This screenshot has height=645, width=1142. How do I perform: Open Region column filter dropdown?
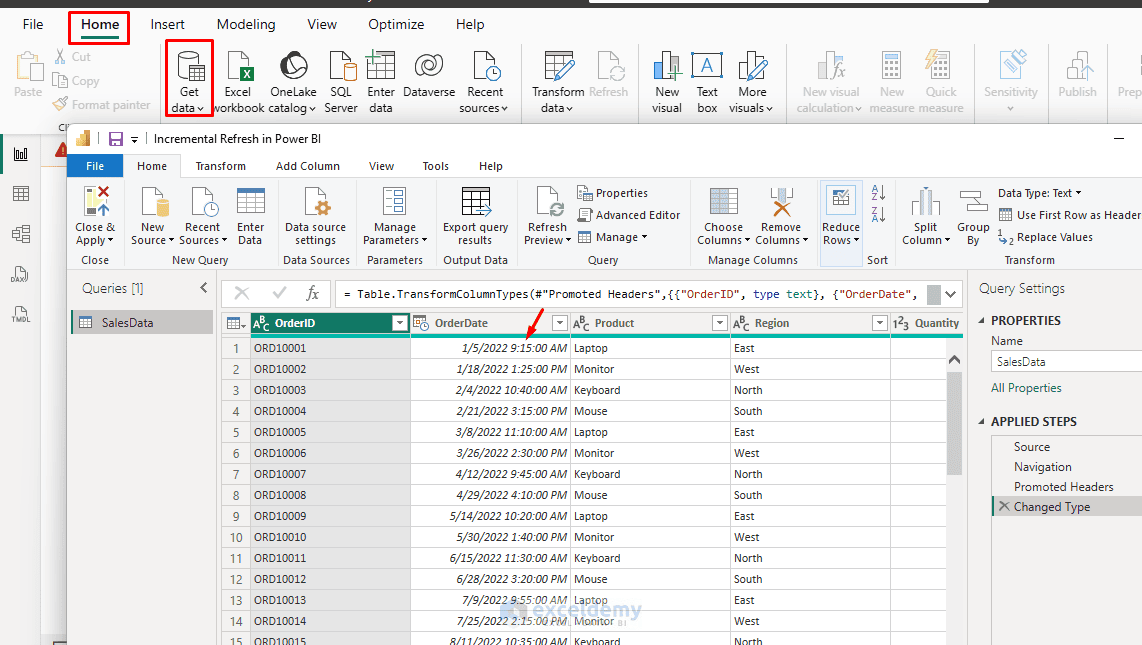[880, 323]
